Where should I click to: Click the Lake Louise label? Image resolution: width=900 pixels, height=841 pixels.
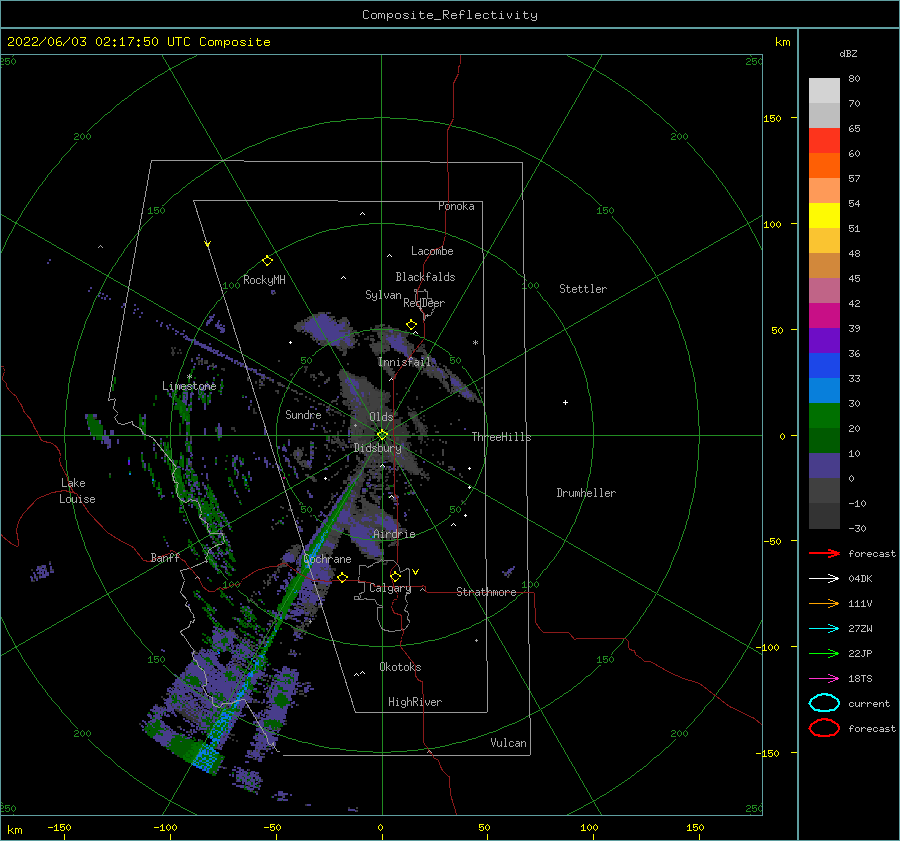pyautogui.click(x=77, y=491)
